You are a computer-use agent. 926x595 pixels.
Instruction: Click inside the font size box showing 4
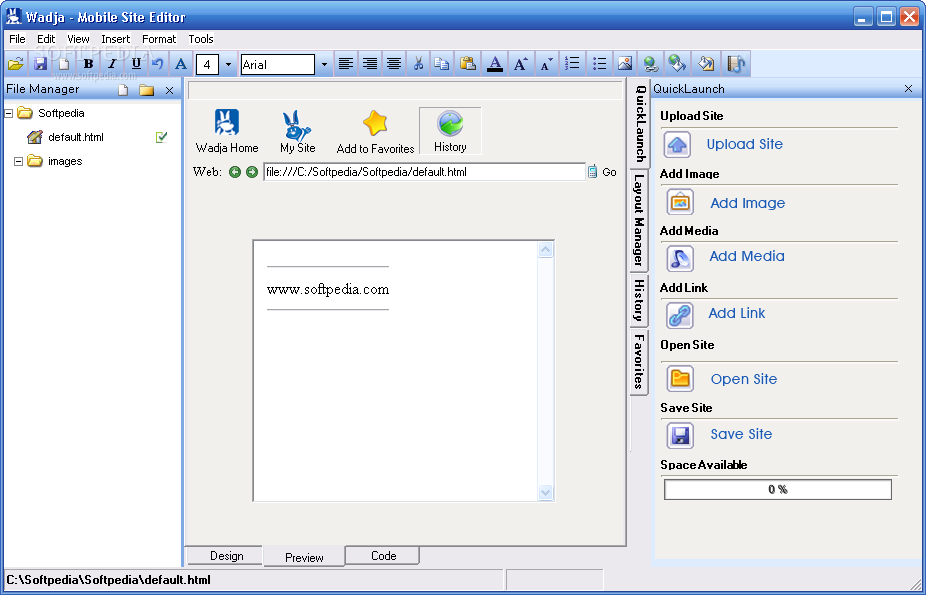point(207,64)
